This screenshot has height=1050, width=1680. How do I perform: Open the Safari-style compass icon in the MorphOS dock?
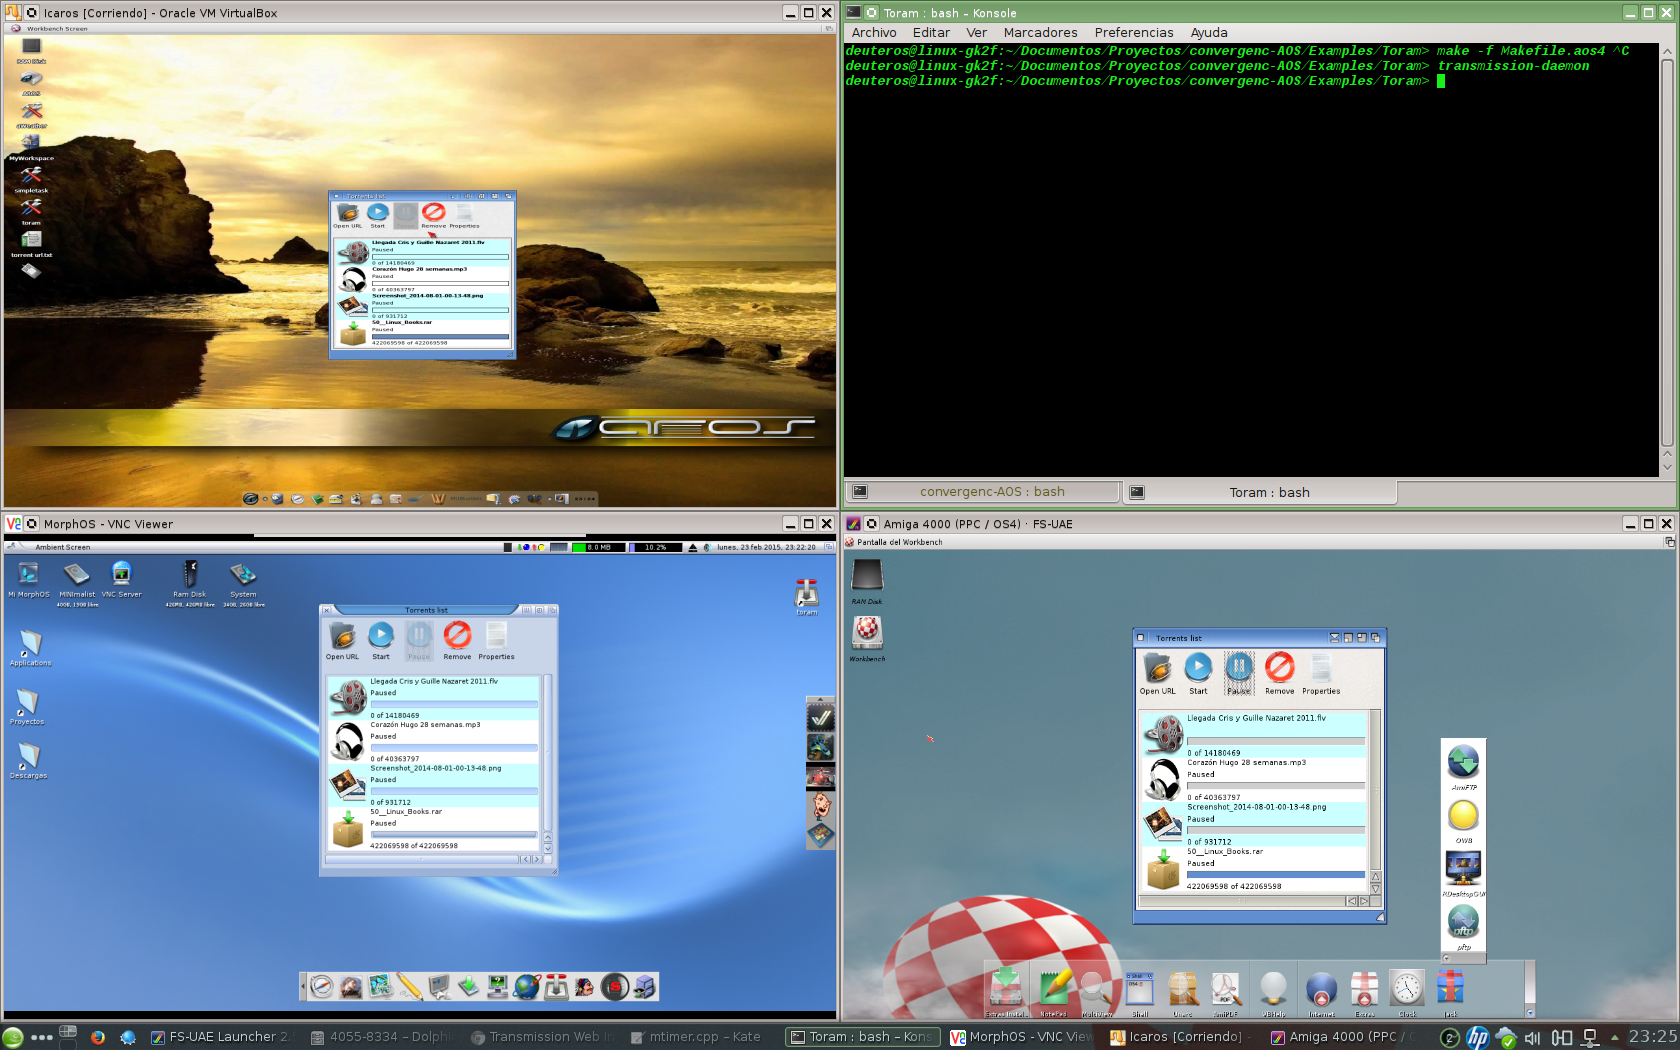[321, 987]
